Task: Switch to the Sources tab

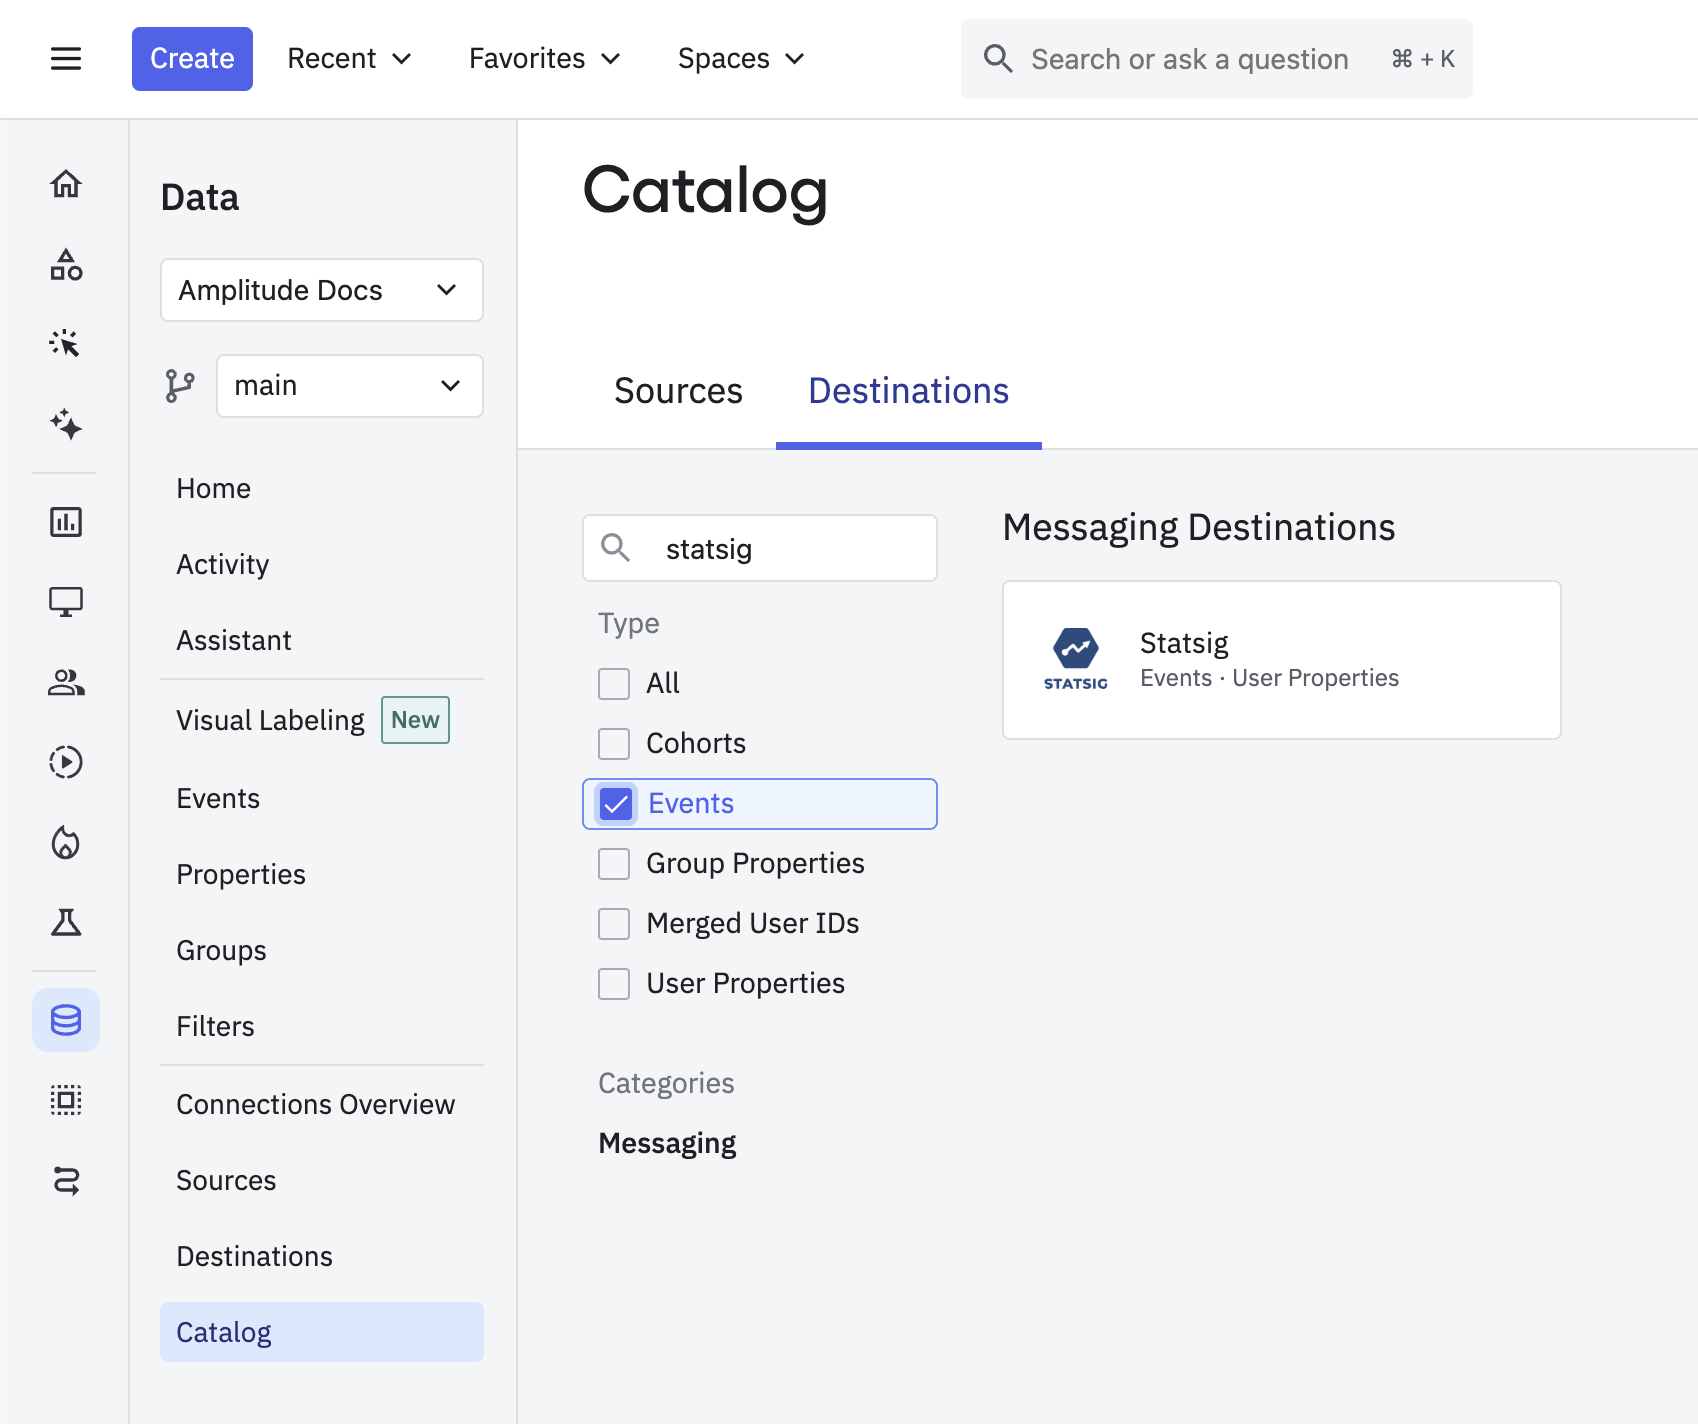Action: [x=678, y=391]
